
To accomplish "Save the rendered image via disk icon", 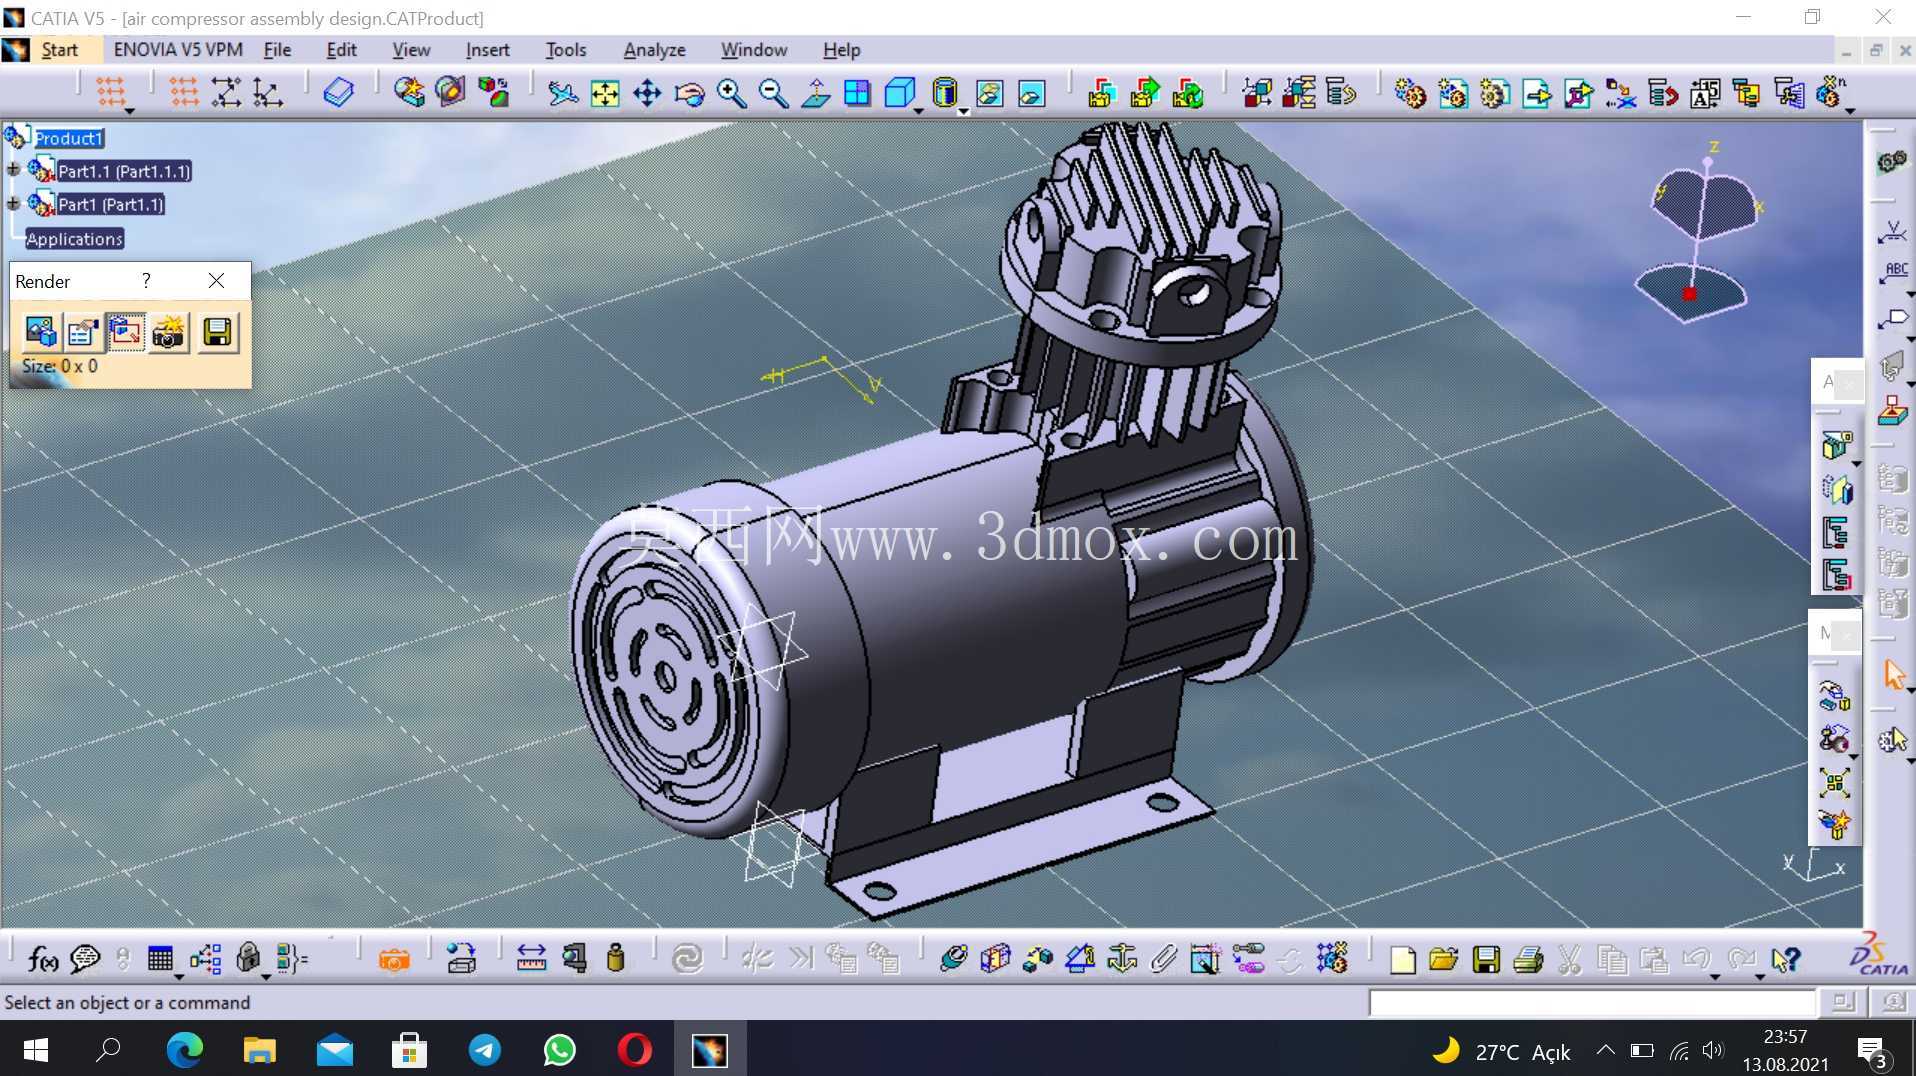I will (217, 333).
